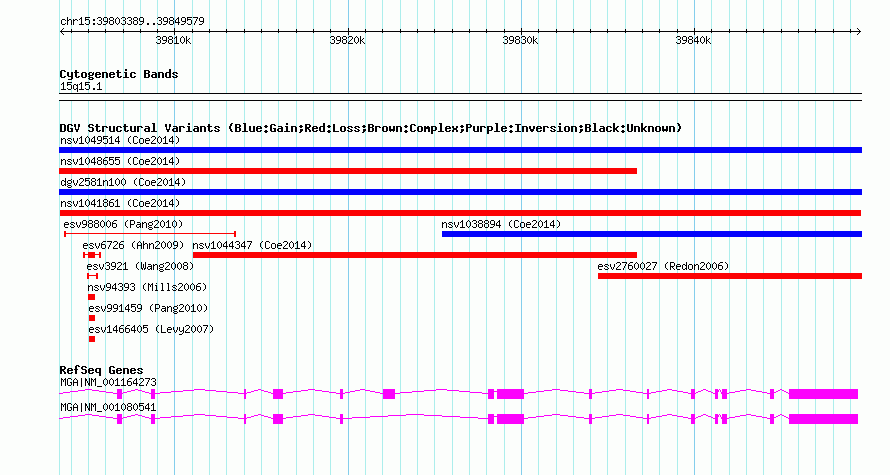Click the DGV Structural Variants track title
Image resolution: width=890 pixels, height=475 pixels.
coord(371,128)
